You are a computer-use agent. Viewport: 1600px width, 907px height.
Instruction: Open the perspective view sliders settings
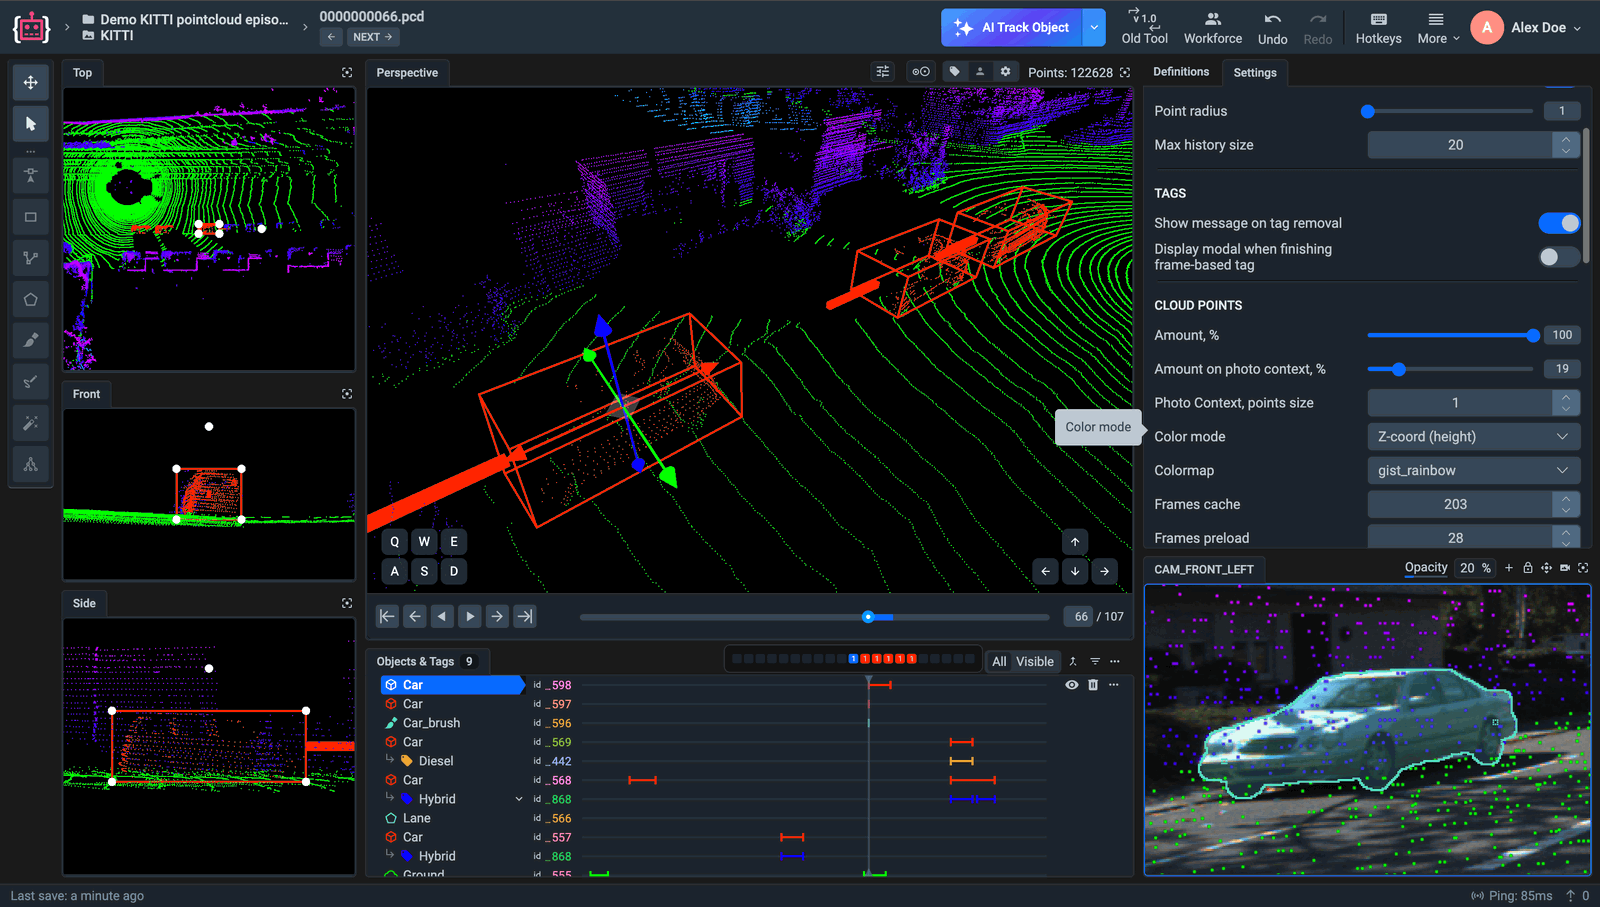tap(883, 72)
